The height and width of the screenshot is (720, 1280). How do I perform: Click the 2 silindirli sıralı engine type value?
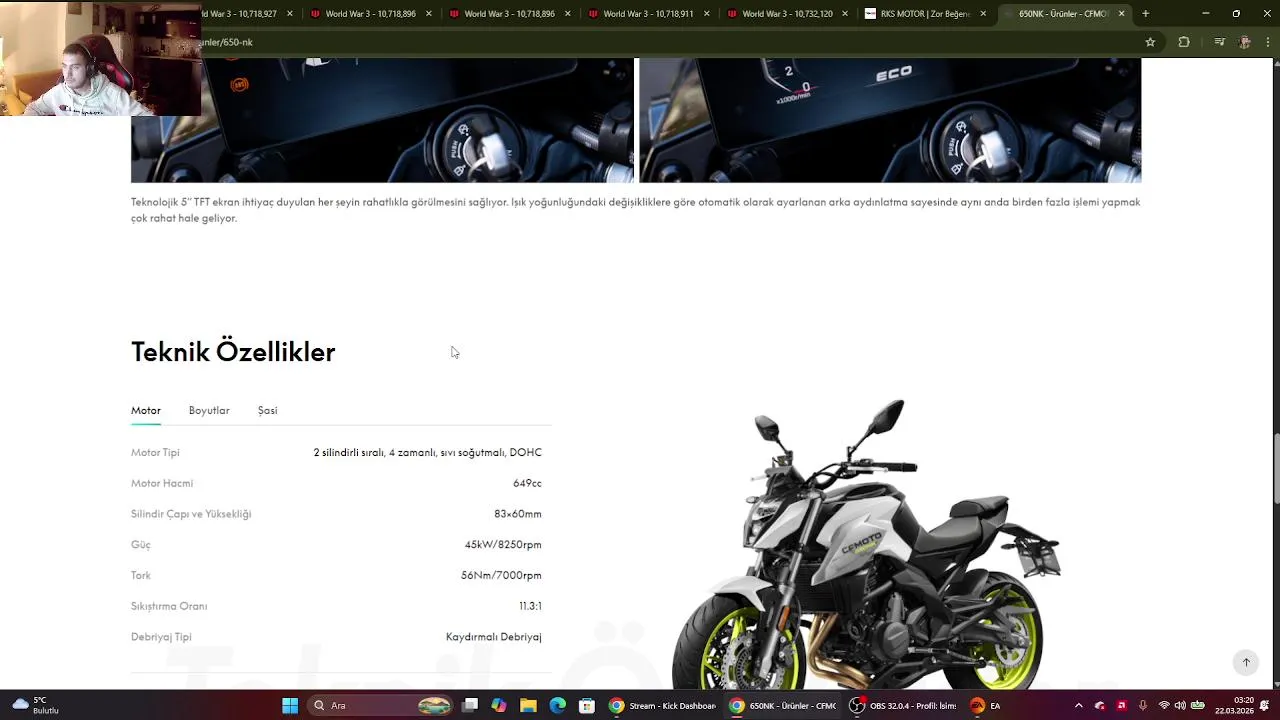click(x=428, y=453)
